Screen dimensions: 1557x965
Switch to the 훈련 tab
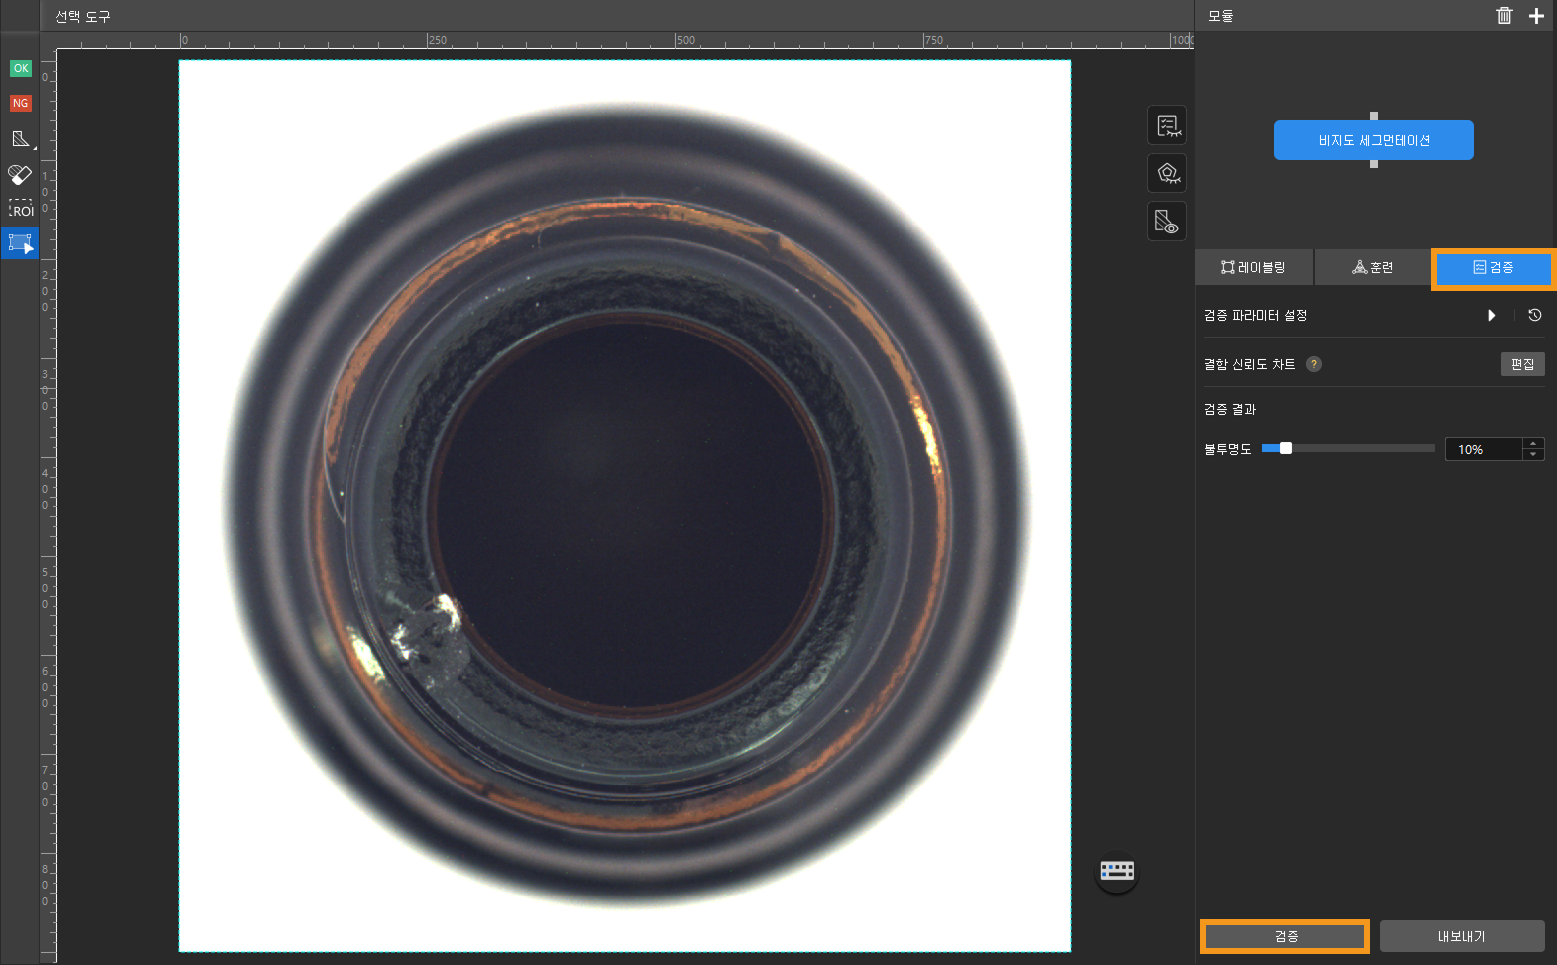tap(1372, 267)
